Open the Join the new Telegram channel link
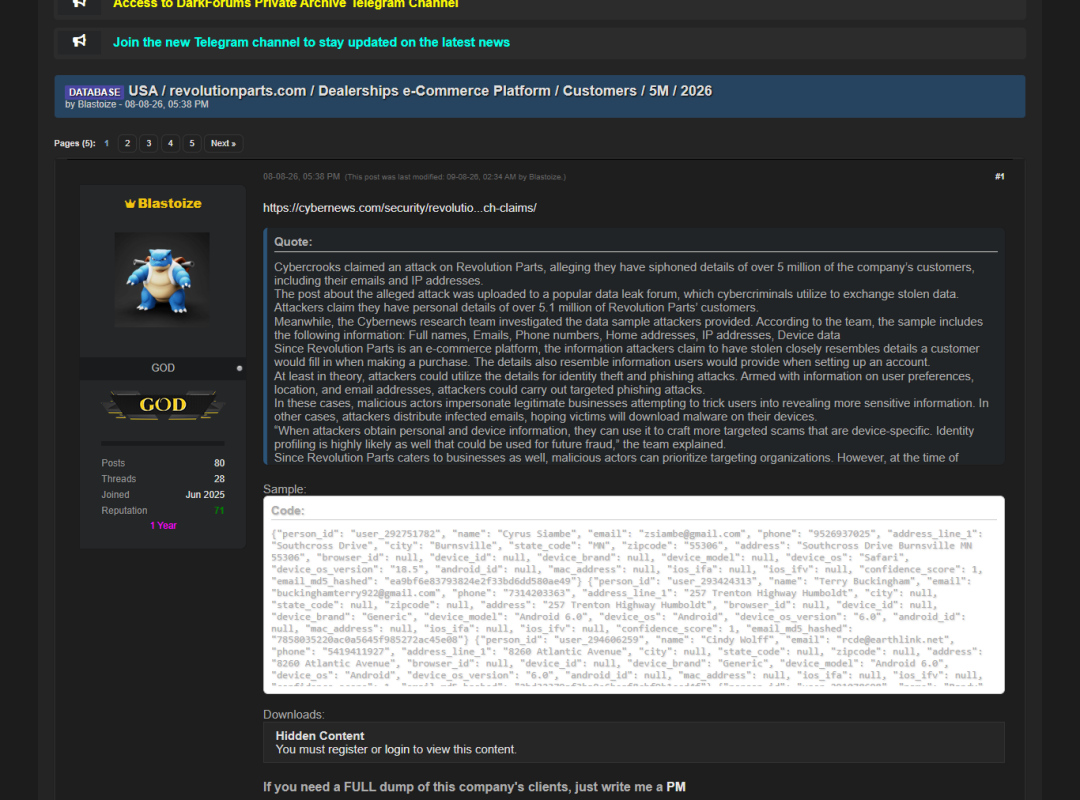 [x=311, y=42]
